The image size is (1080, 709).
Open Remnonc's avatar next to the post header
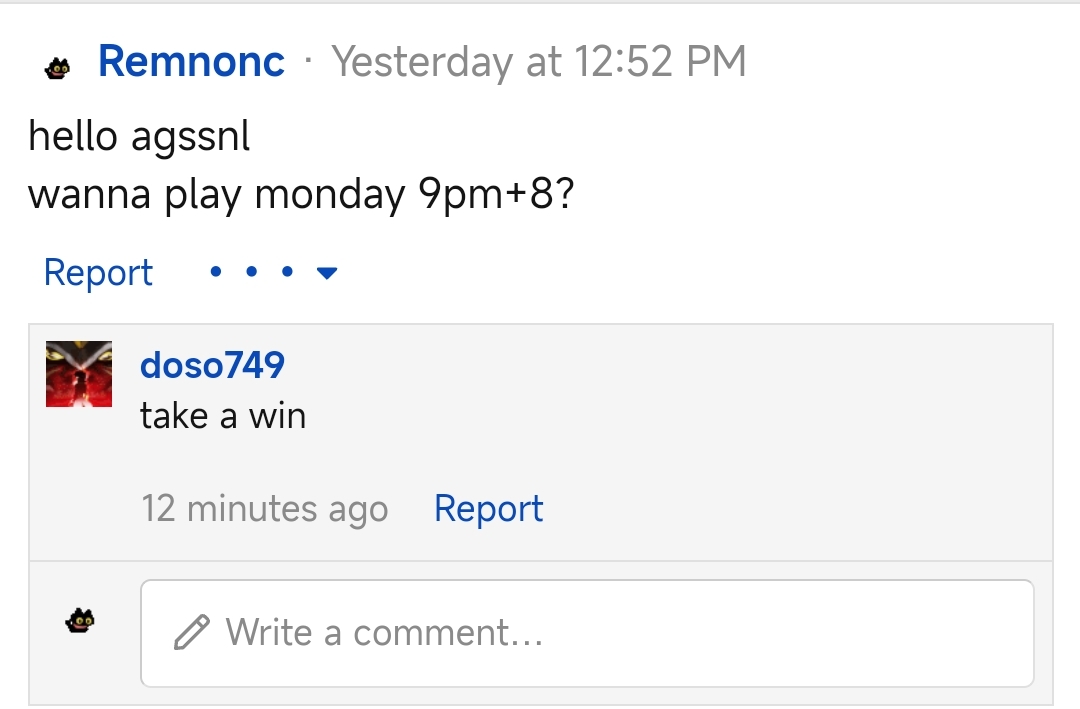click(57, 68)
